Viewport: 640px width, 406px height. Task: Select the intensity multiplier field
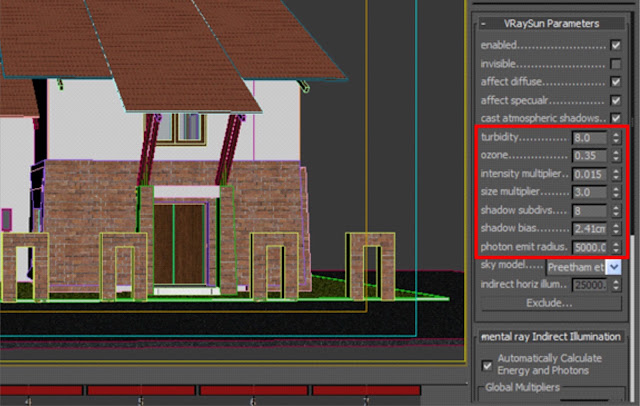tap(589, 174)
